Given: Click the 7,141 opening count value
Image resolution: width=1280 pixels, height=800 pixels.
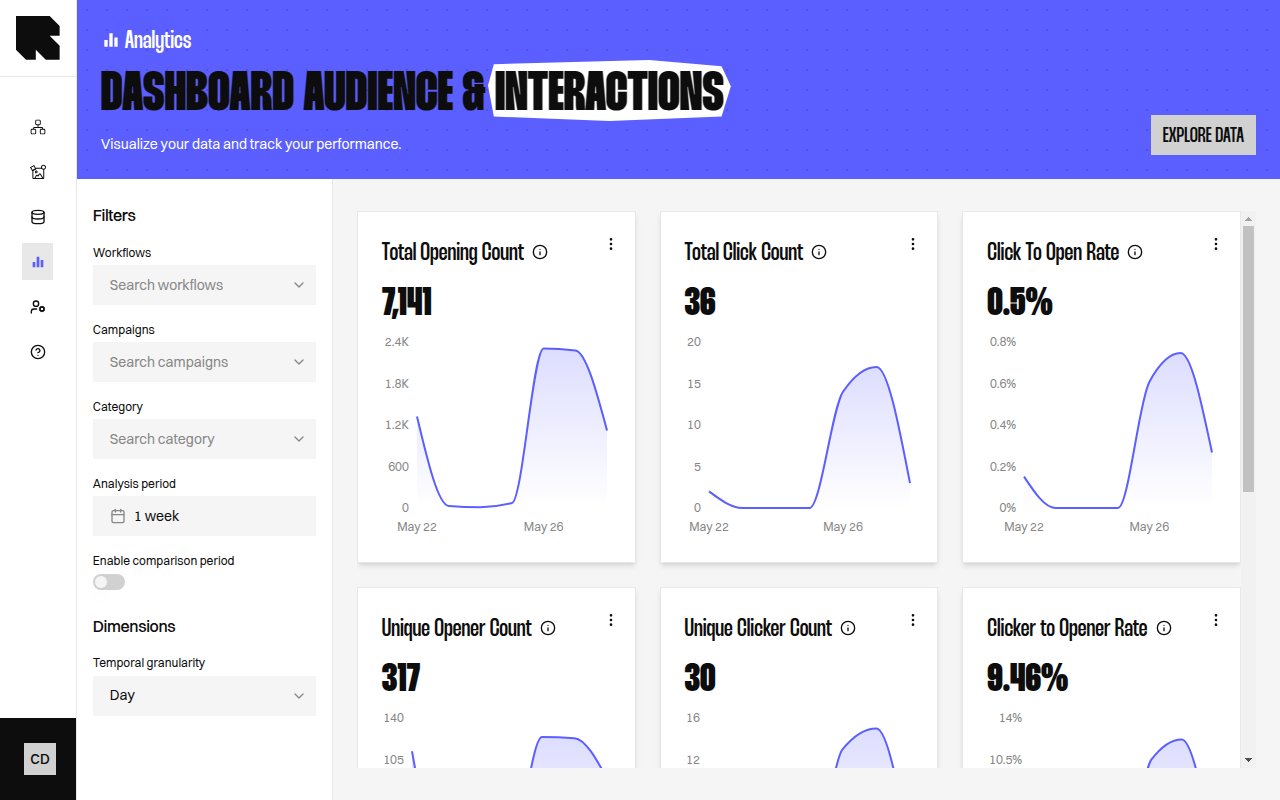Looking at the screenshot, I should (x=407, y=302).
